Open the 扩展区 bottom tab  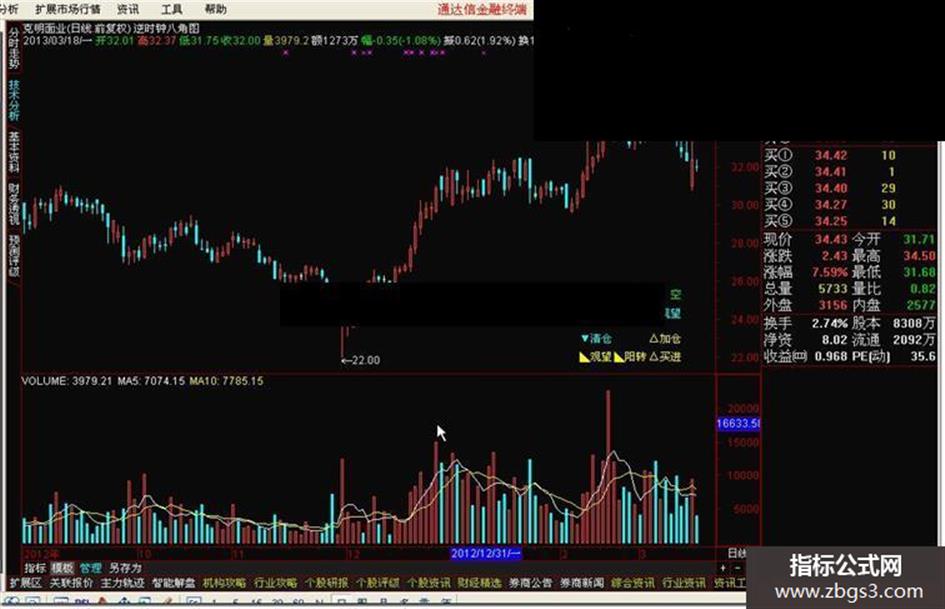click(26, 583)
